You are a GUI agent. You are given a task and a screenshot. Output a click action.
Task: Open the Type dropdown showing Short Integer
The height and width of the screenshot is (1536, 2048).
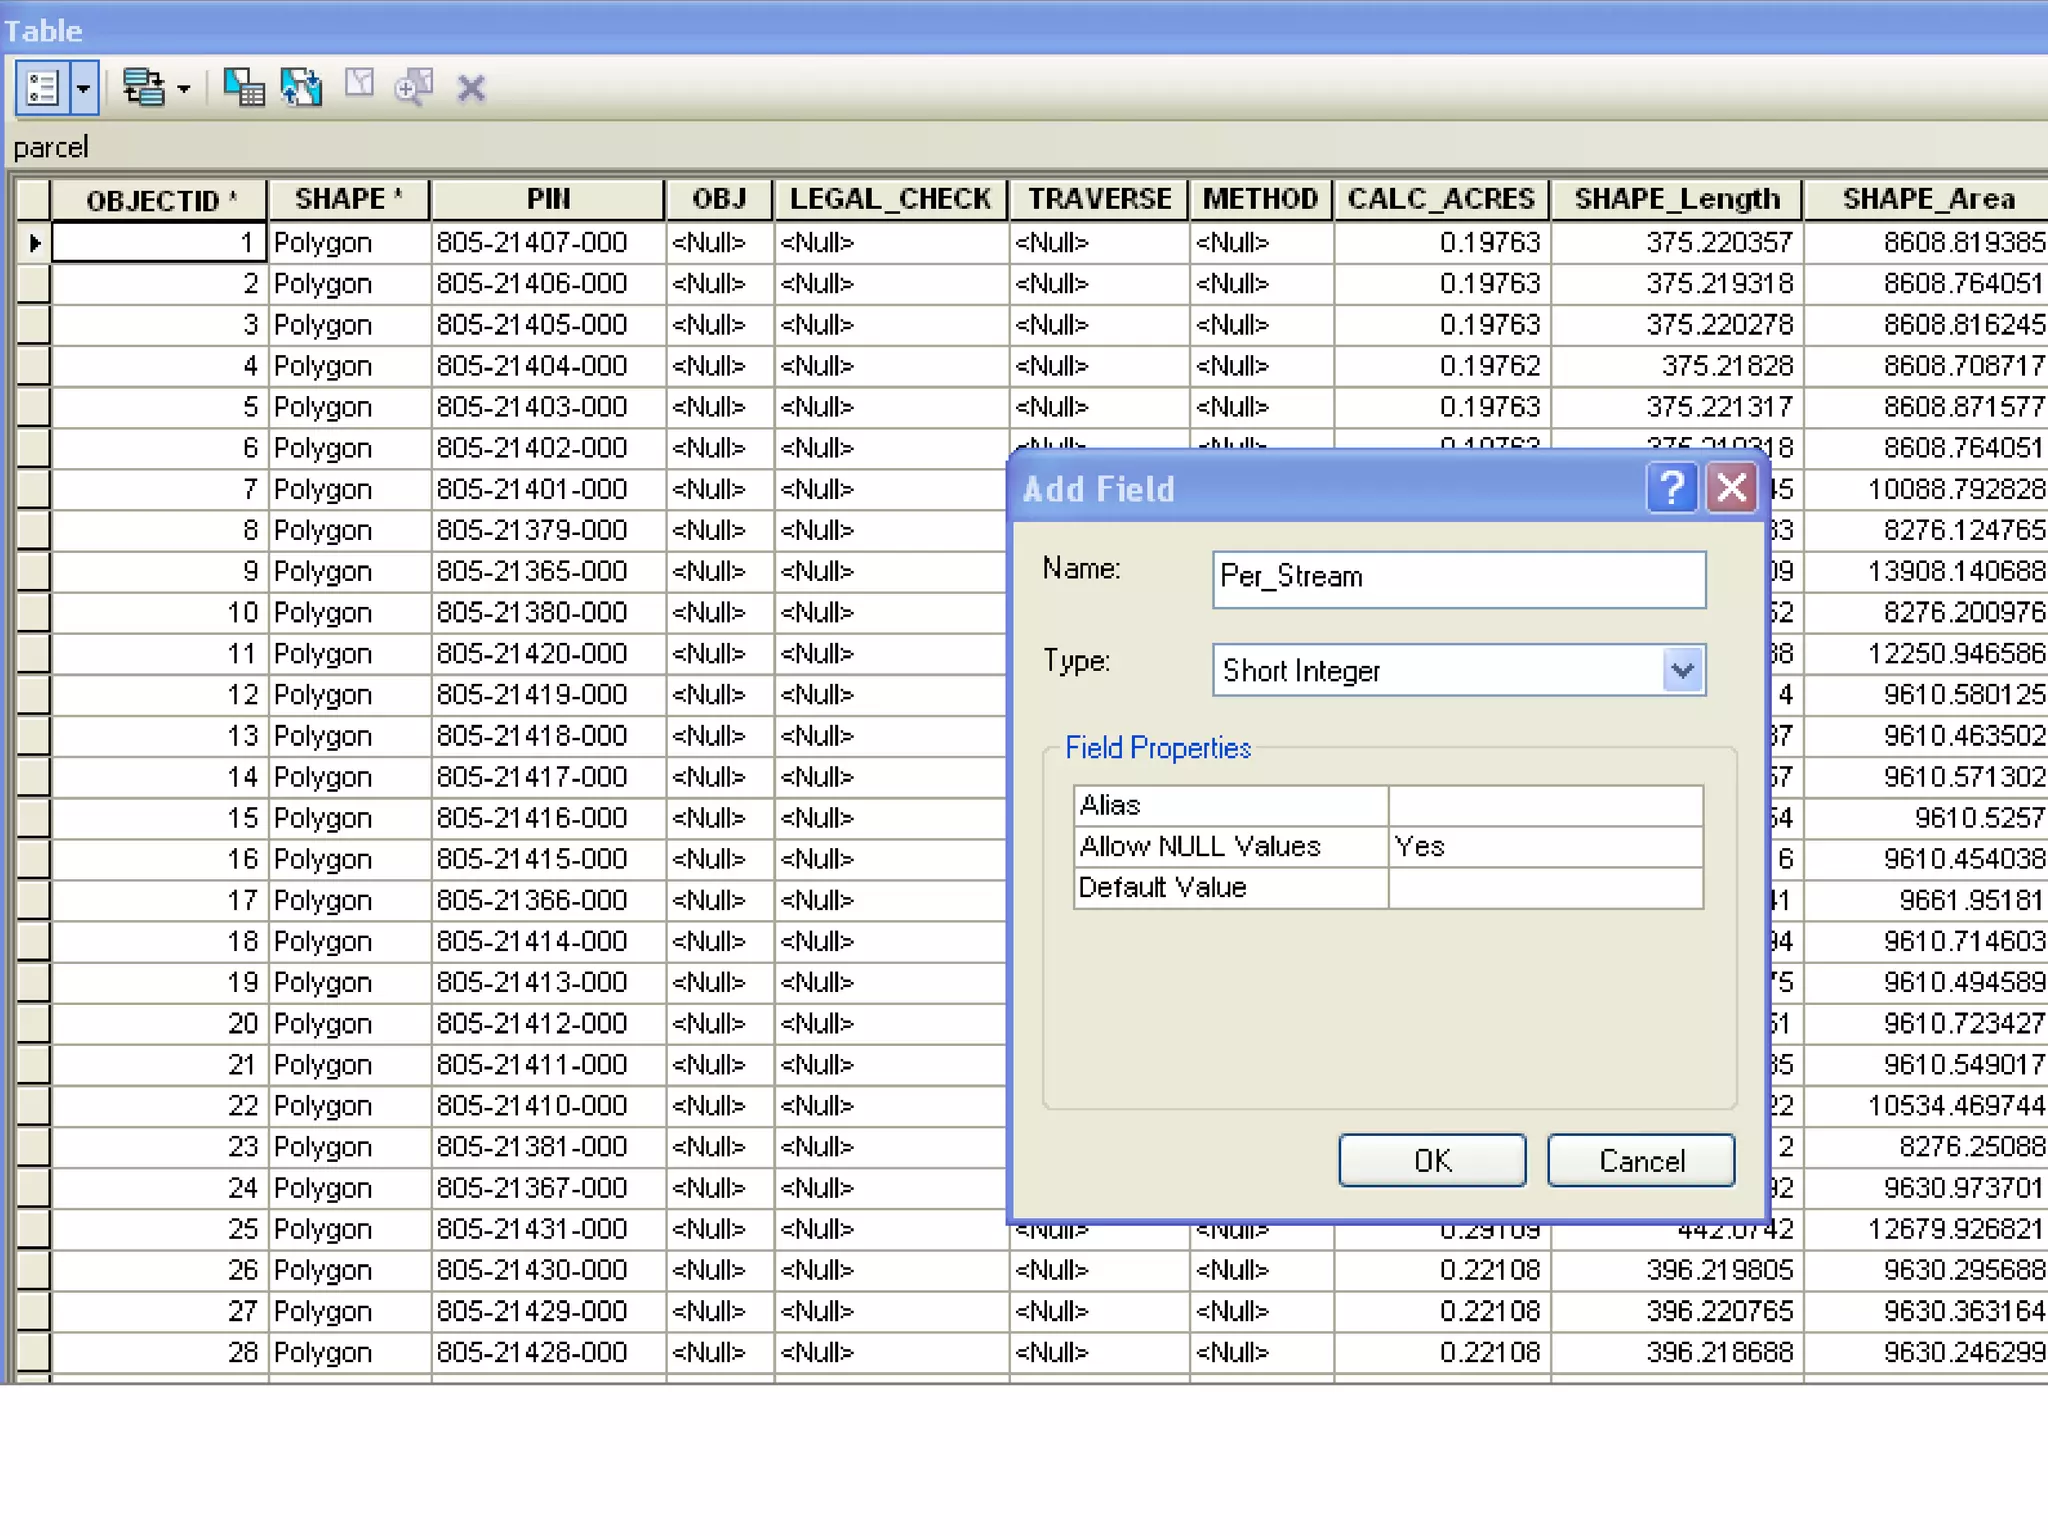1682,670
